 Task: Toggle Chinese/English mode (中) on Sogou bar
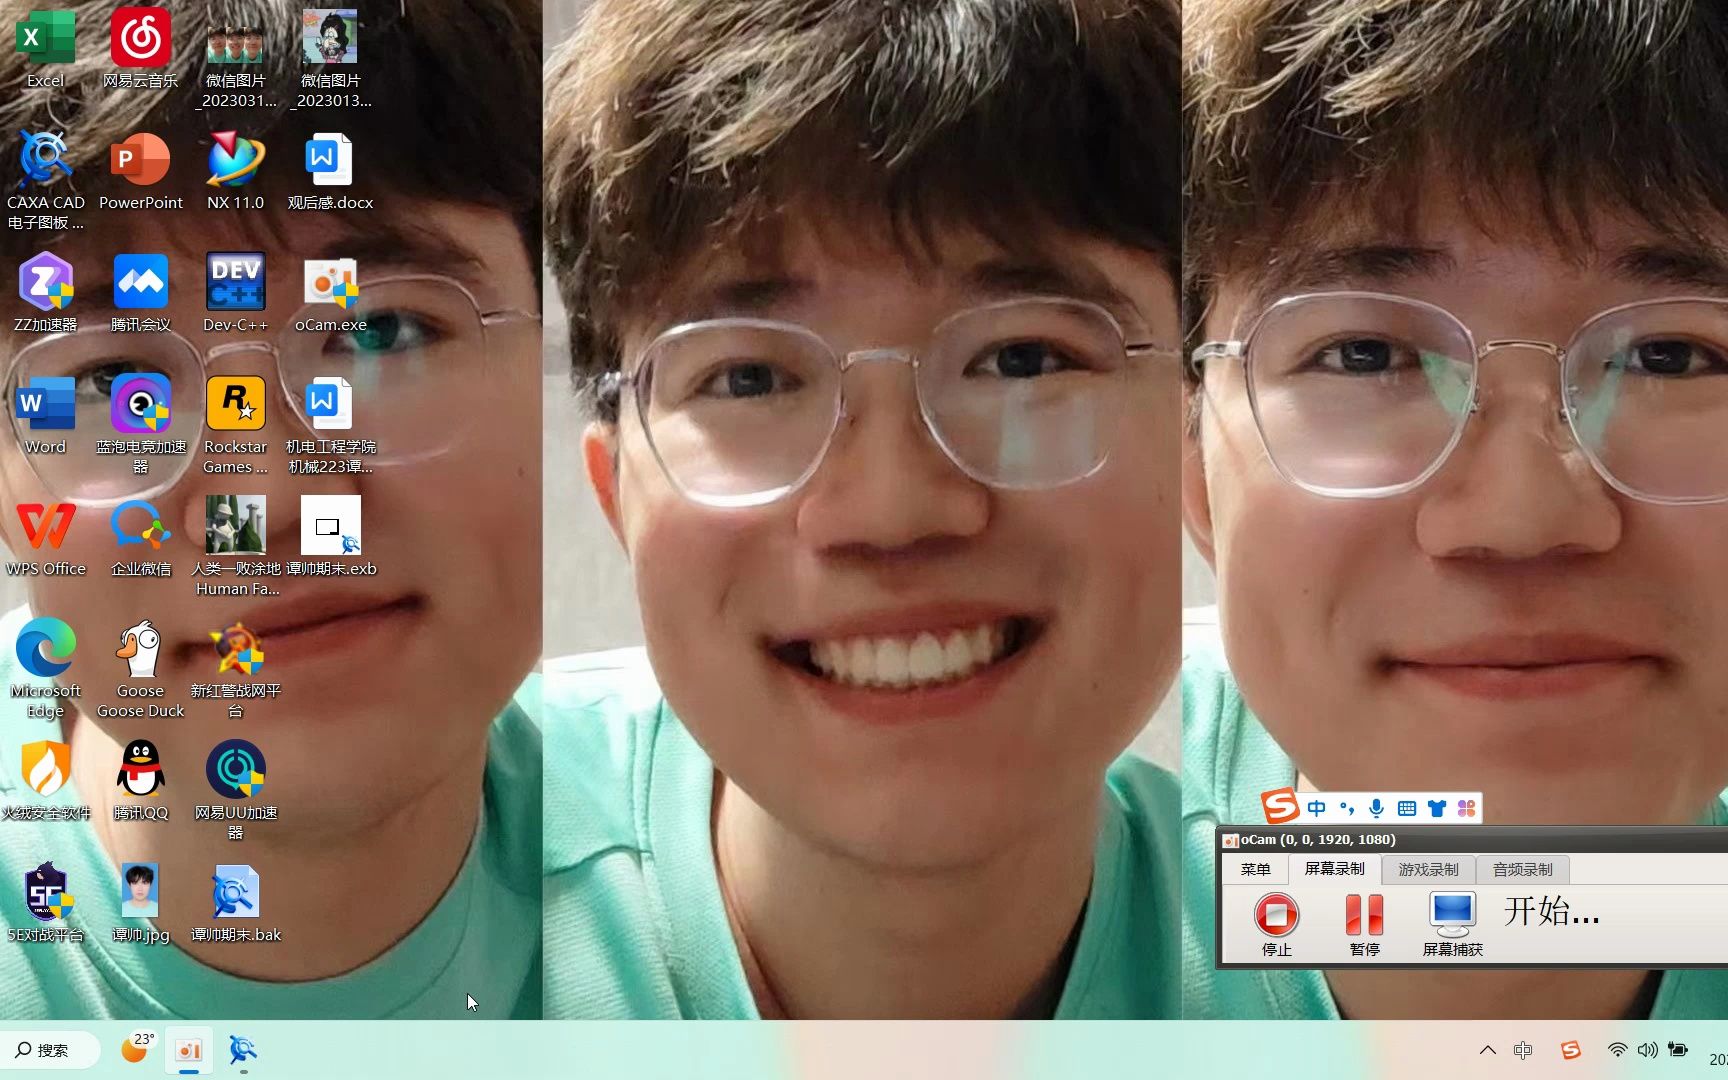[1316, 808]
